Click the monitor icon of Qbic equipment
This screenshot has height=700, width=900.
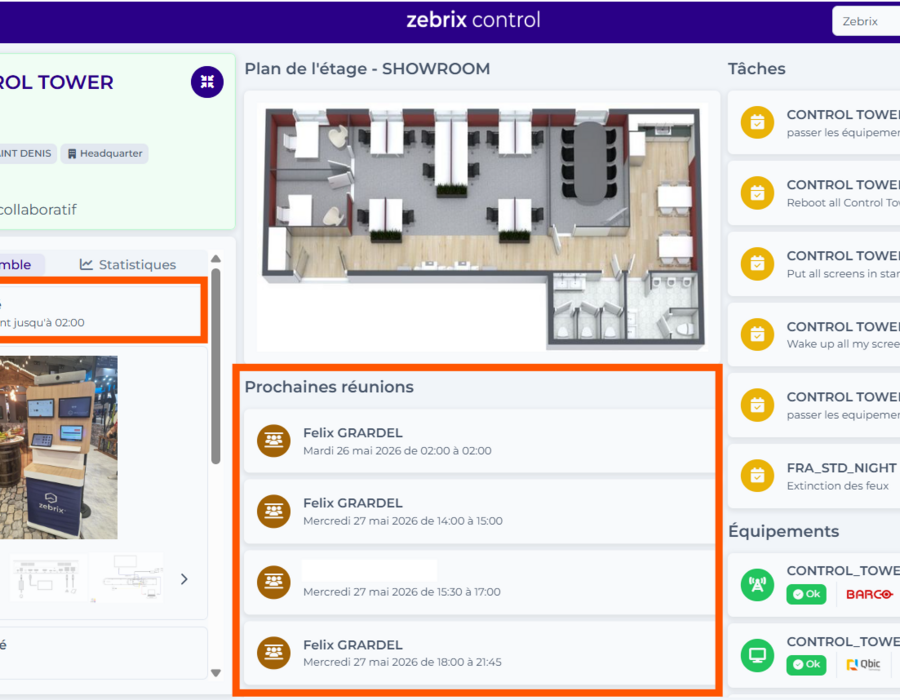click(x=758, y=655)
